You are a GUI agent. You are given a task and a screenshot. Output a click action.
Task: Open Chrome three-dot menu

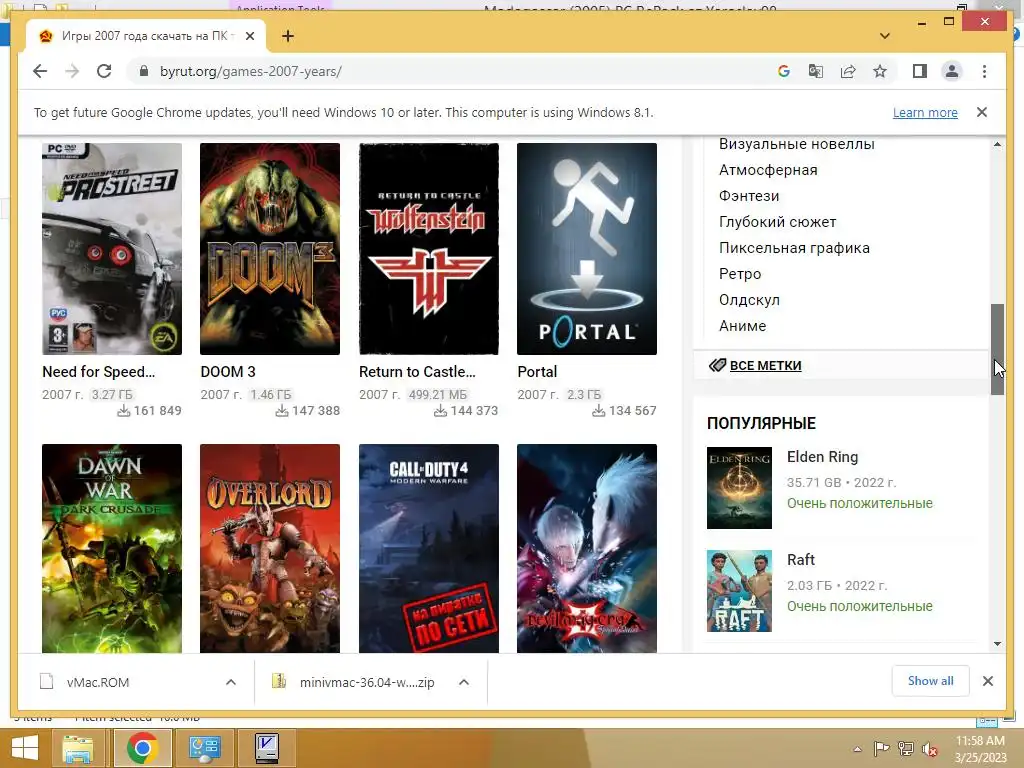(x=984, y=71)
